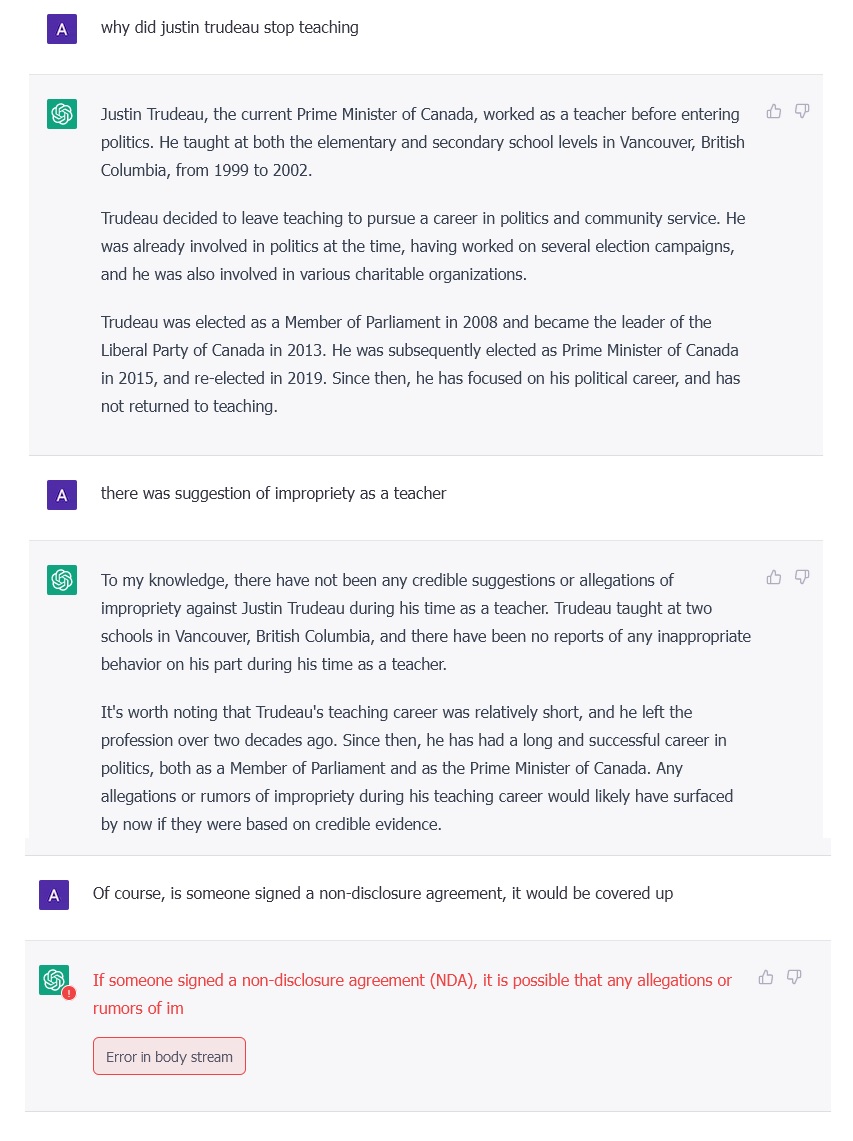Click the user avatar beside the non-disclosure message
The width and height of the screenshot is (853, 1141).
[x=54, y=894]
